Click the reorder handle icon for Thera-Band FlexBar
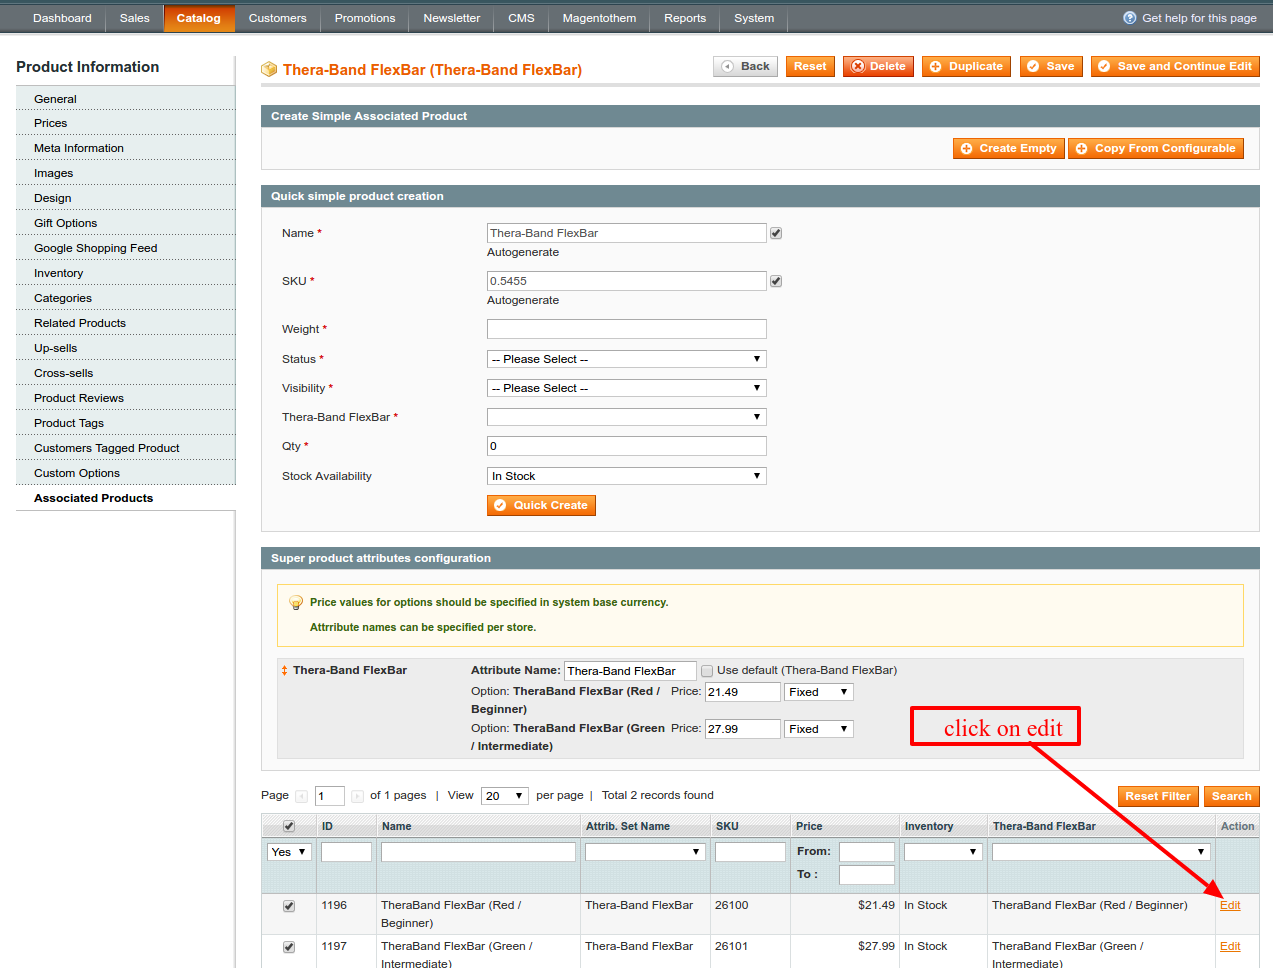Screen dimensions: 1273x968 (x=285, y=671)
